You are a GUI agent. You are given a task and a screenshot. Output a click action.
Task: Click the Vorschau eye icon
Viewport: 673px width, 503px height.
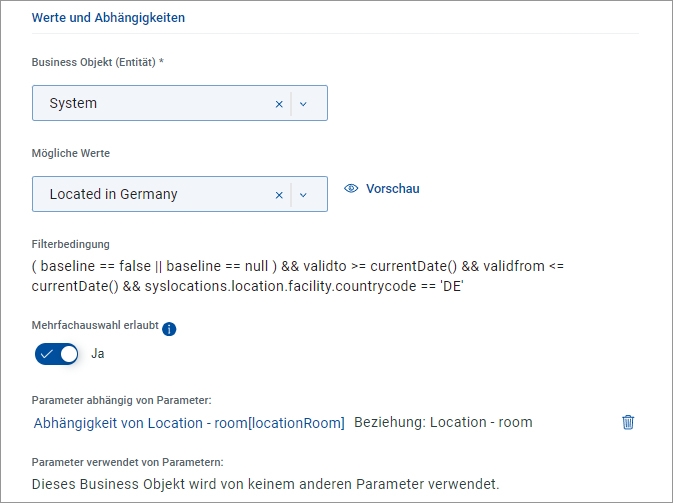tap(351, 188)
